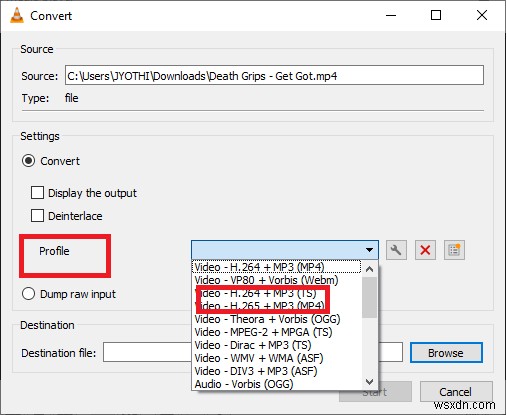Maximize the Convert window
Image resolution: width=507 pixels, height=415 pixels.
[436, 15]
